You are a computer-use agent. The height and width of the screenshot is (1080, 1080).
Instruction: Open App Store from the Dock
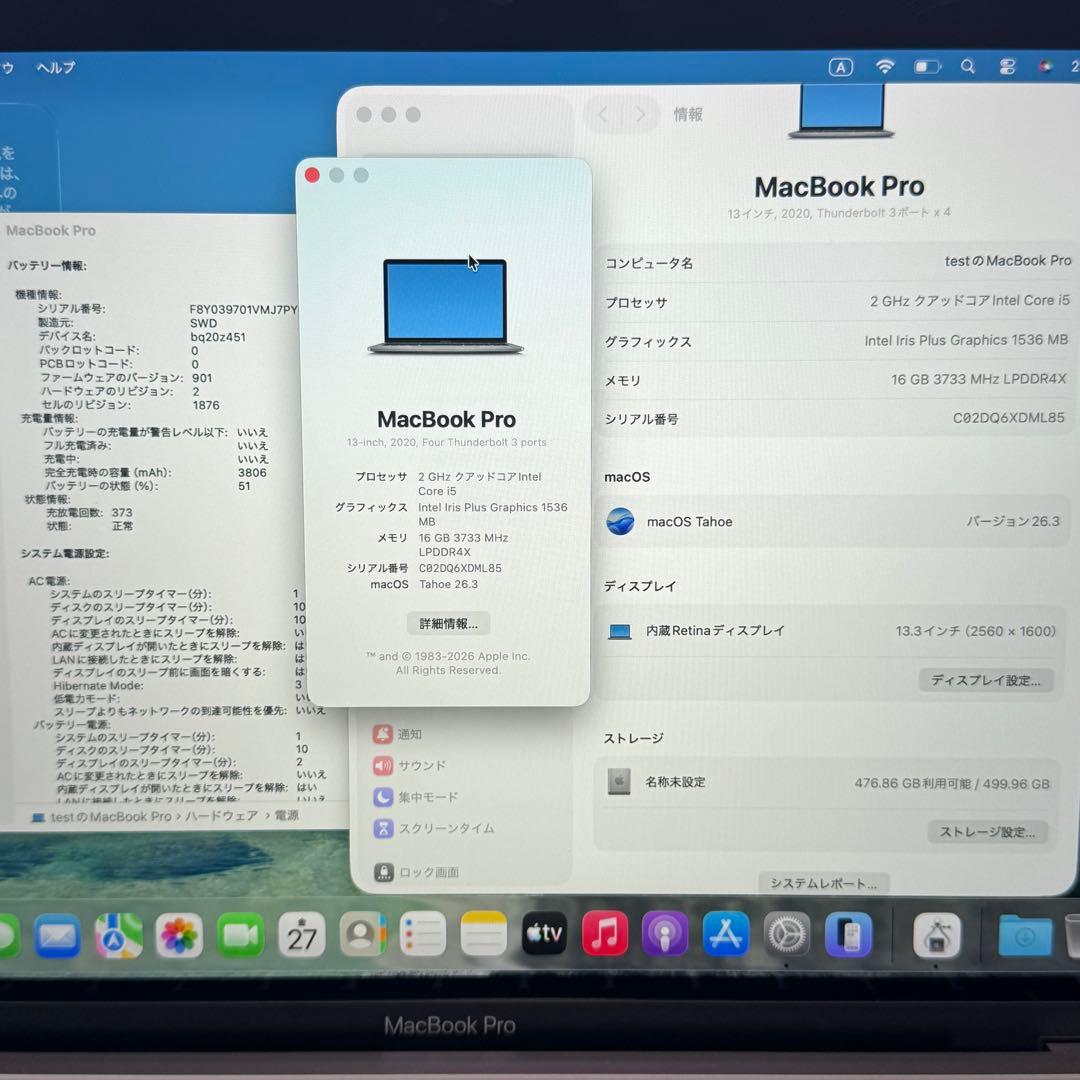coord(726,934)
